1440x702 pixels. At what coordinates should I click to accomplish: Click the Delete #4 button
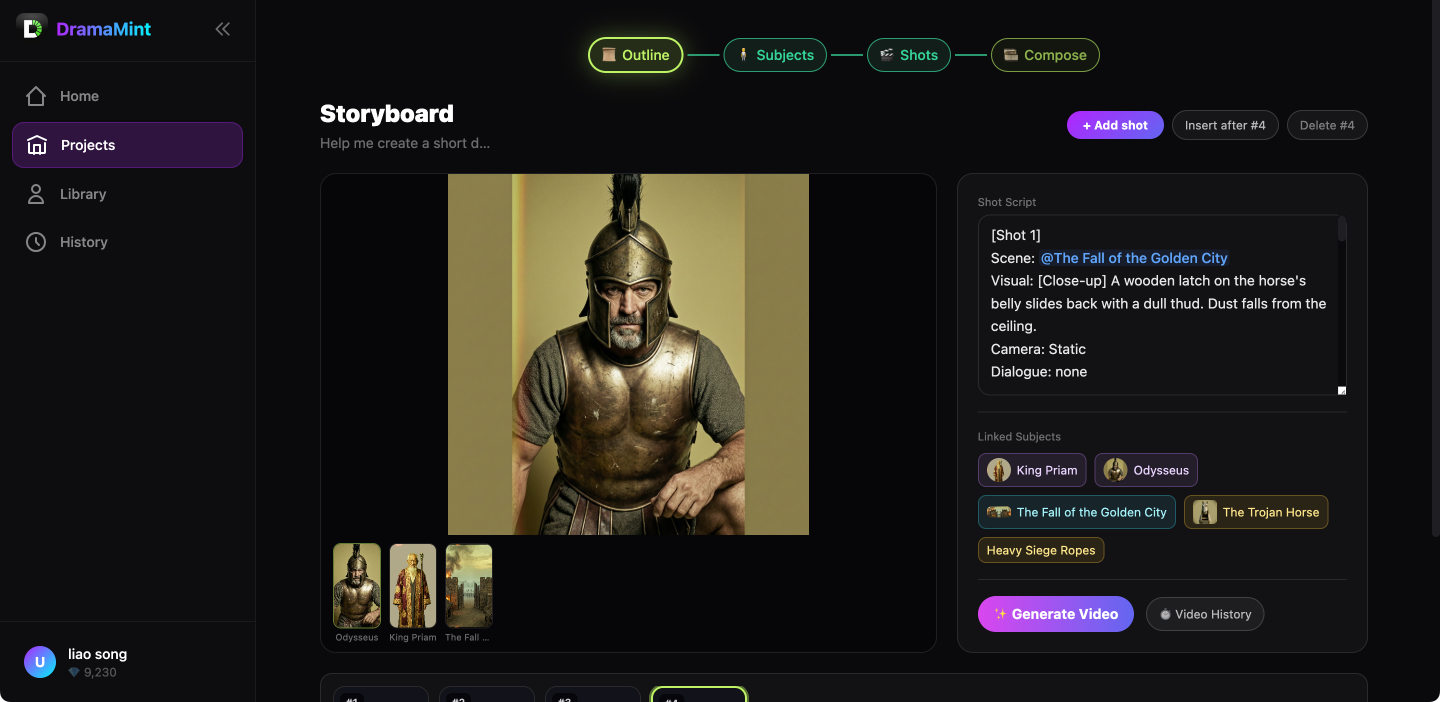click(1327, 125)
